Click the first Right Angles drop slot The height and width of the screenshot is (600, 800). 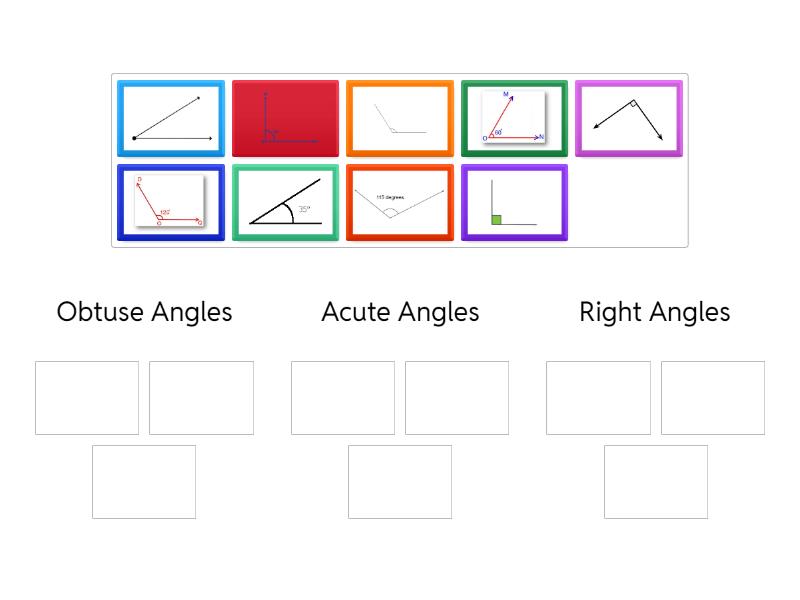tap(598, 398)
